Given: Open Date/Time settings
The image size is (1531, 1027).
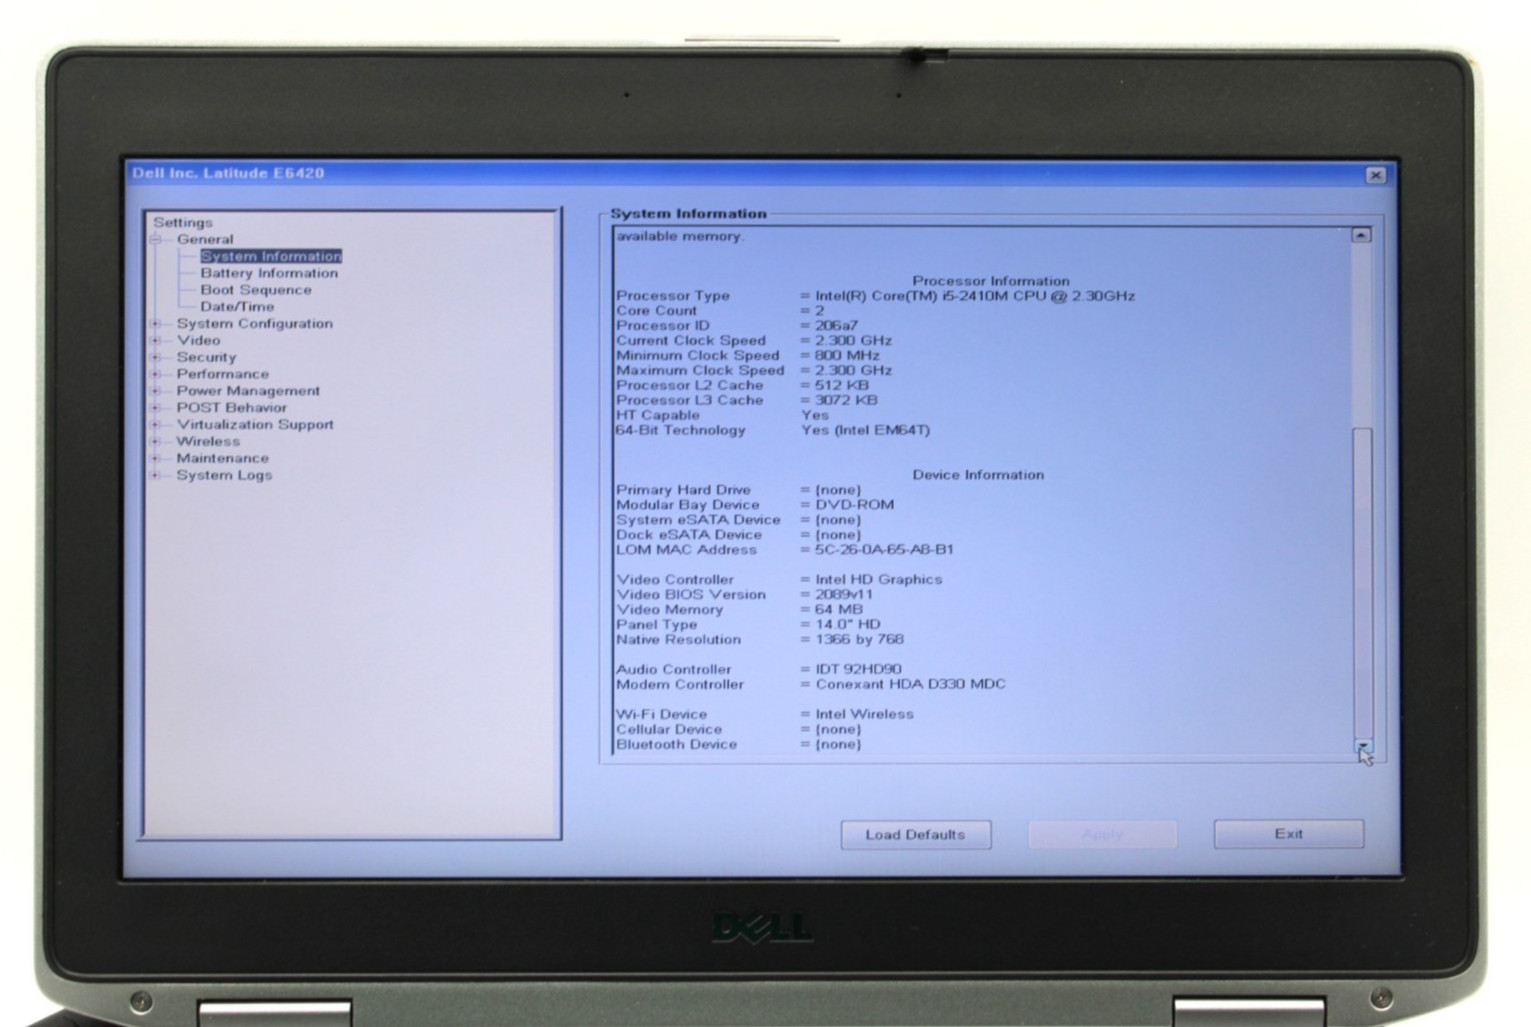Looking at the screenshot, I should (237, 307).
